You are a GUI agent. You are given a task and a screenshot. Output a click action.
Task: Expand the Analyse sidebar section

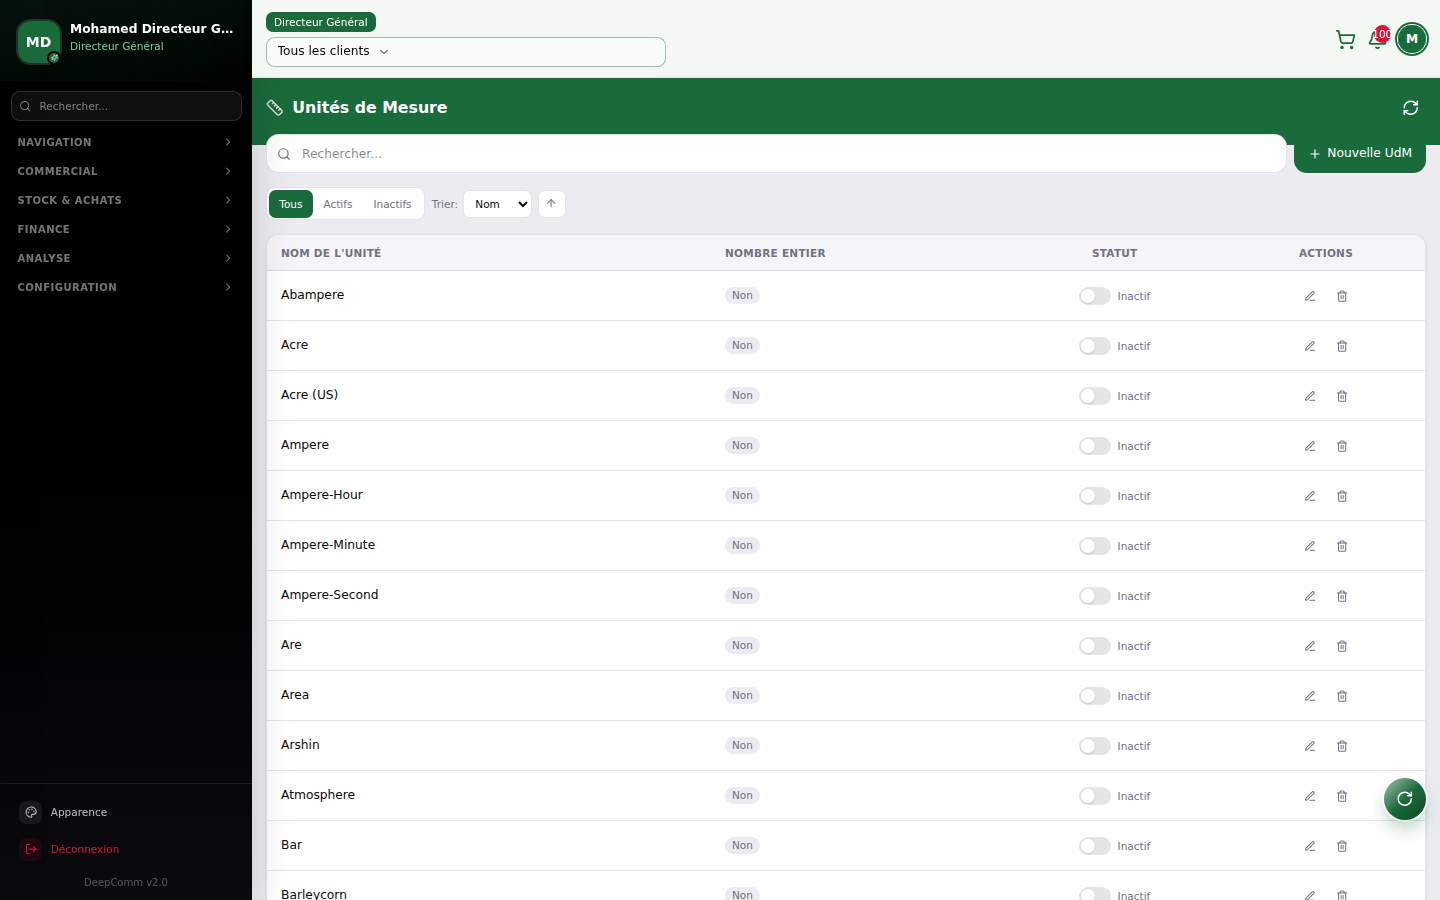click(x=126, y=258)
